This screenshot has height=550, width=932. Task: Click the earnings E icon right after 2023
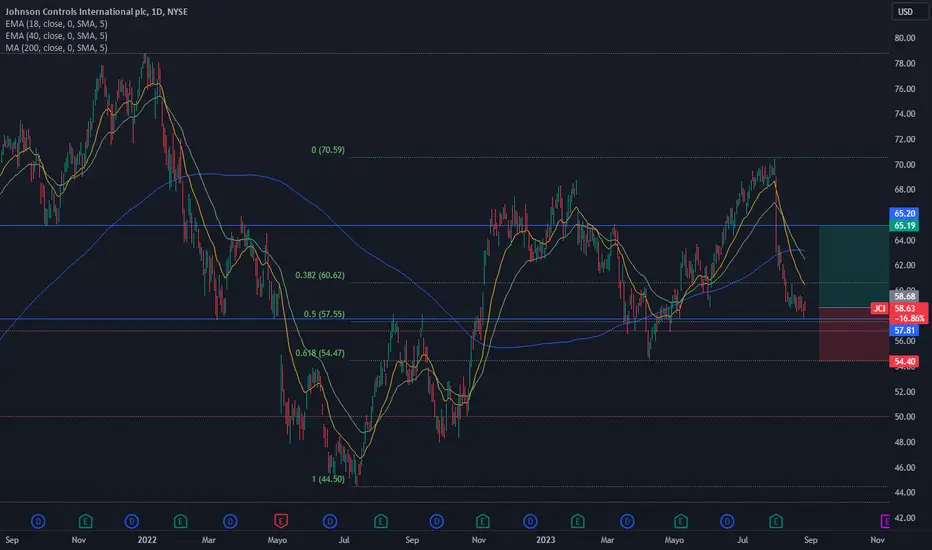577,521
